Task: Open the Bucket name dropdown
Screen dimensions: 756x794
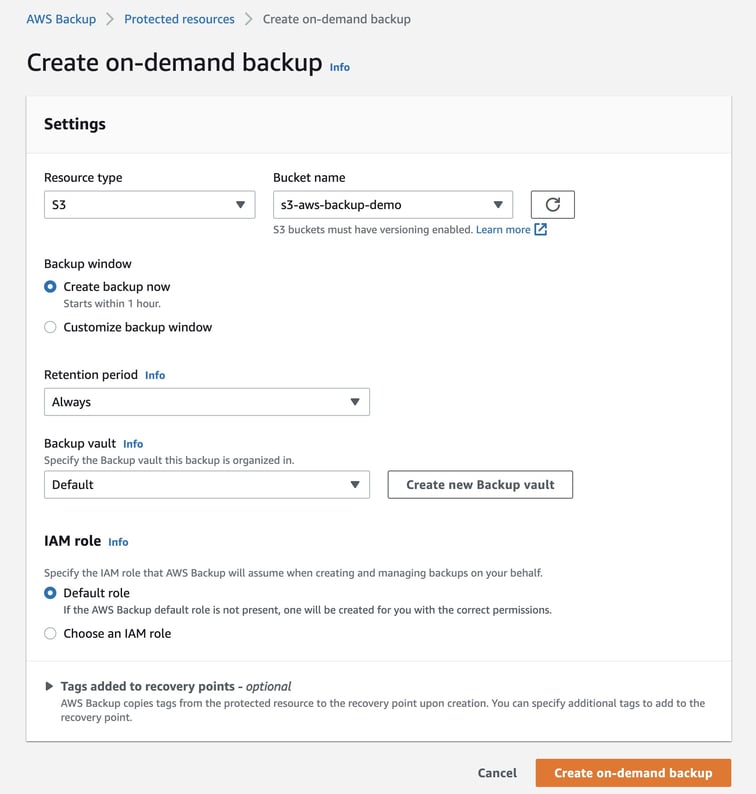Action: click(392, 205)
